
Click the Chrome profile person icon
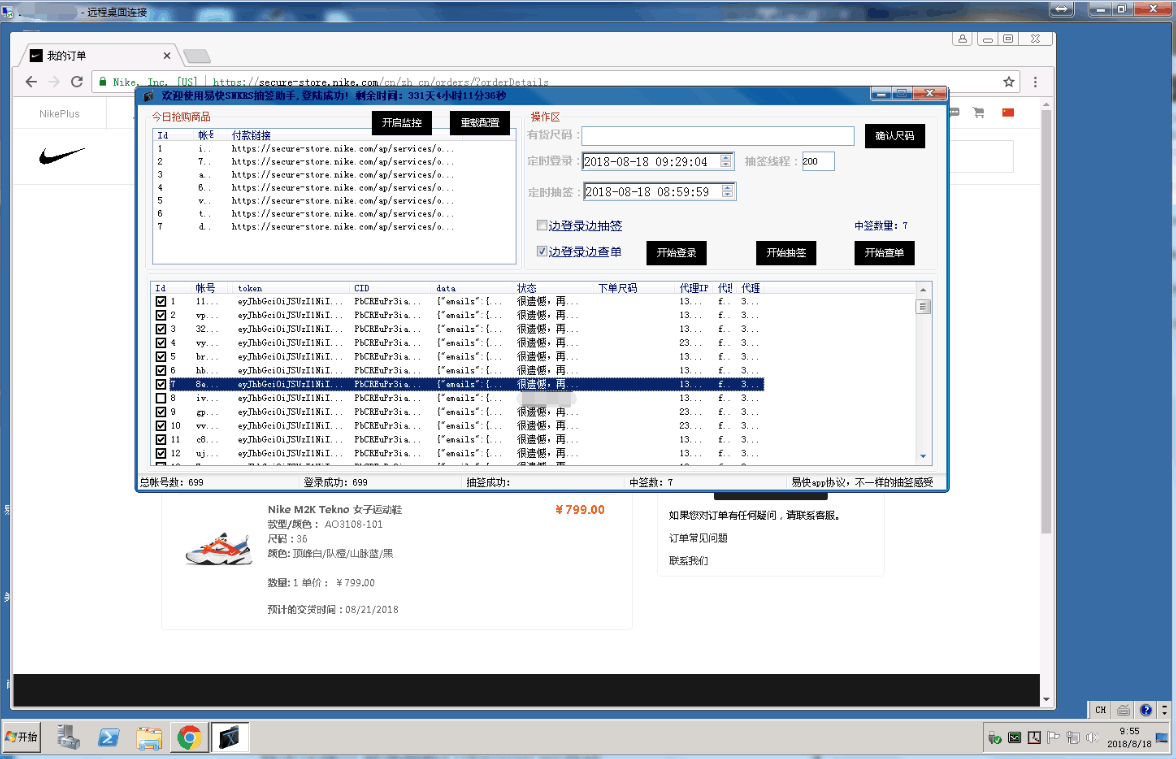[962, 39]
